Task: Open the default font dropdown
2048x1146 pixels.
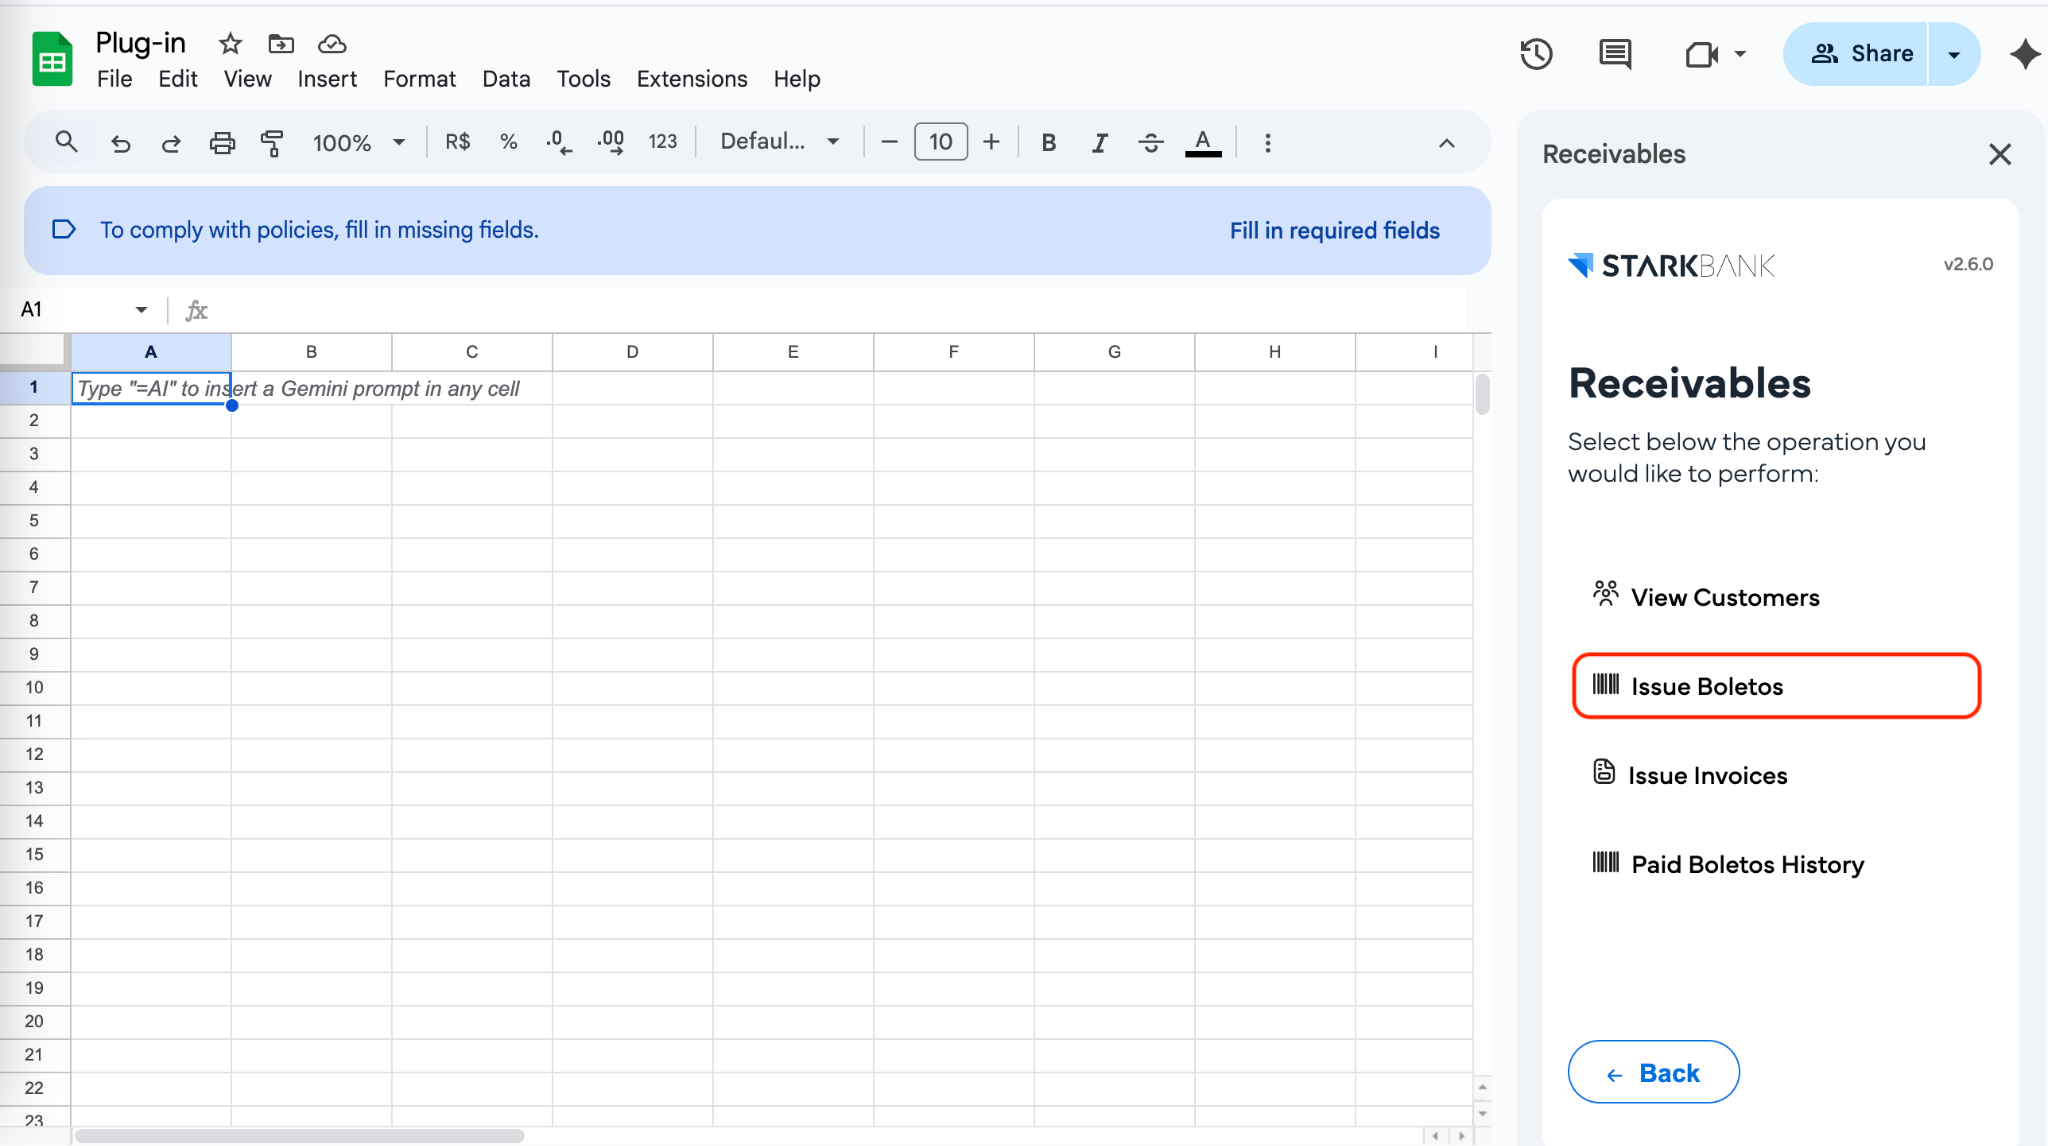Action: point(779,142)
